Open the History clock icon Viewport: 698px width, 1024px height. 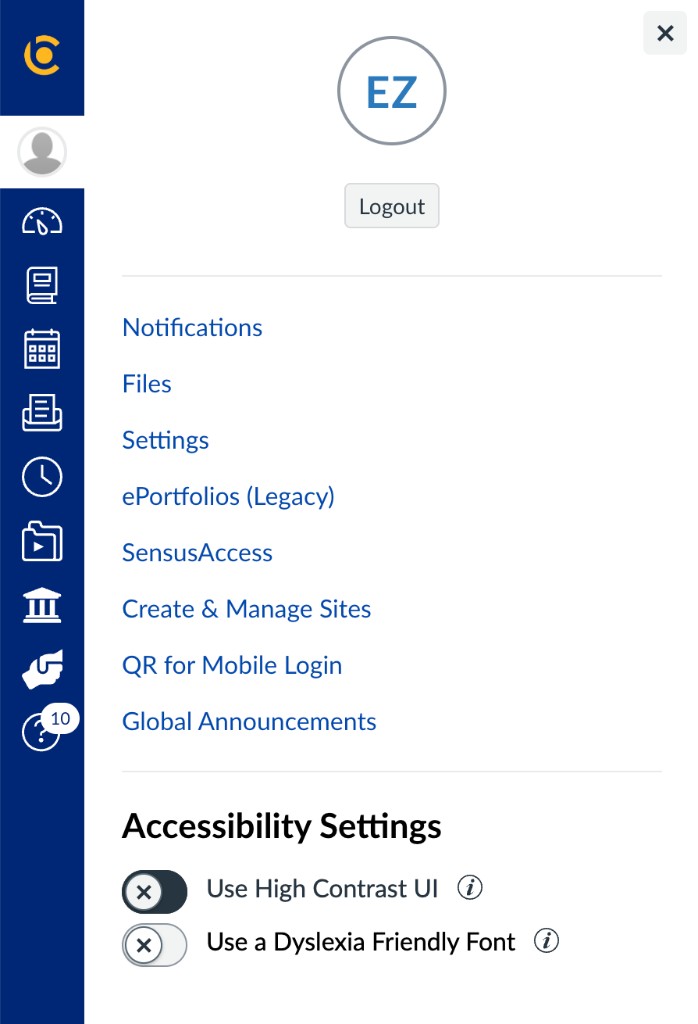pyautogui.click(x=42, y=476)
